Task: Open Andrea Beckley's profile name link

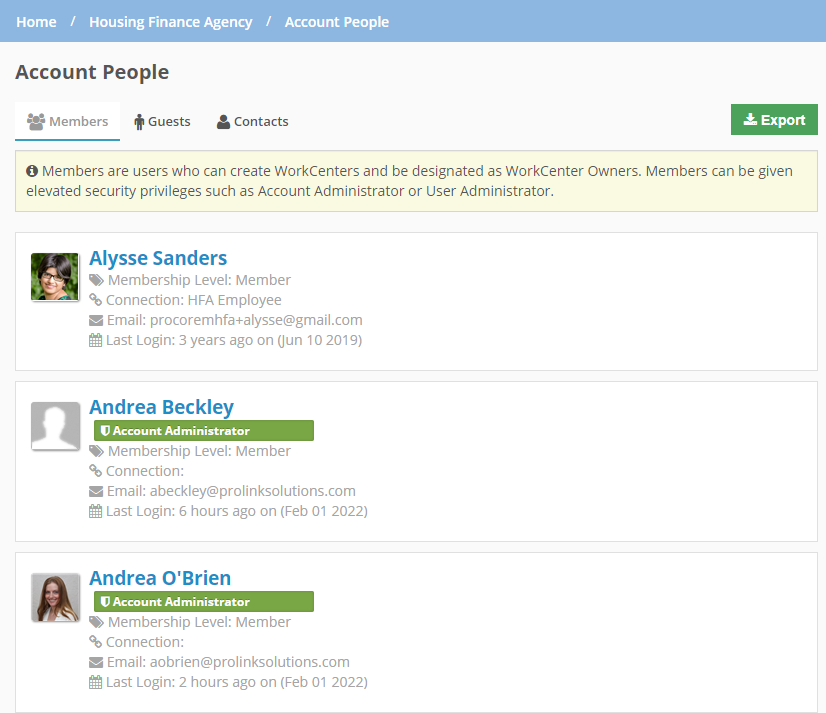Action: [161, 407]
